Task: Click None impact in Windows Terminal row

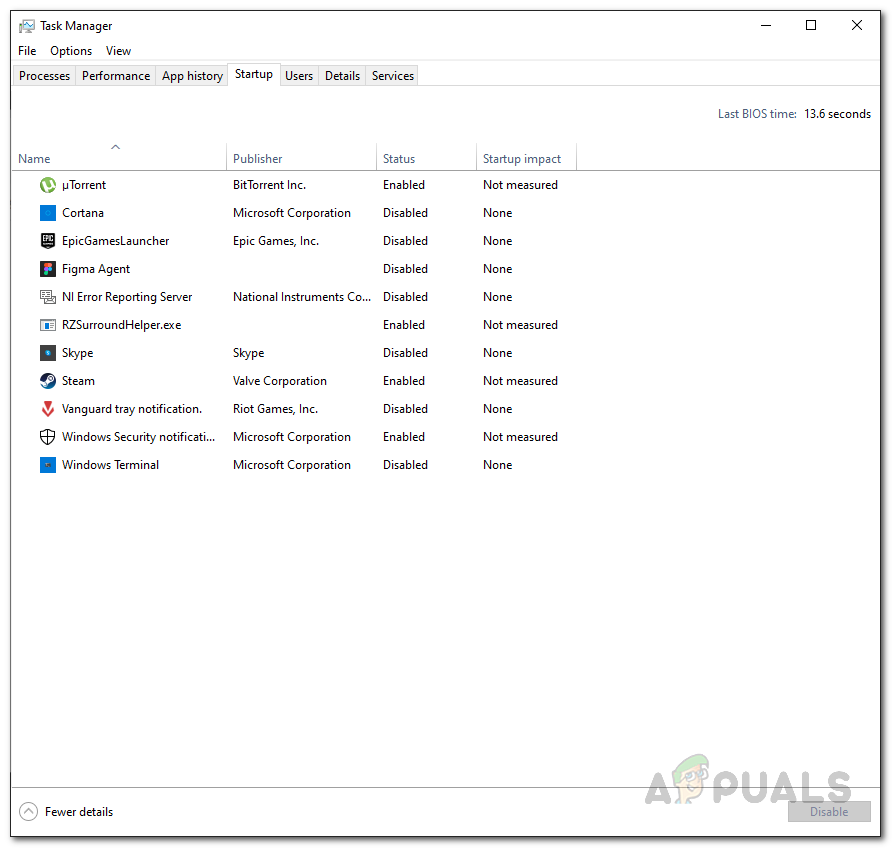Action: tap(498, 465)
